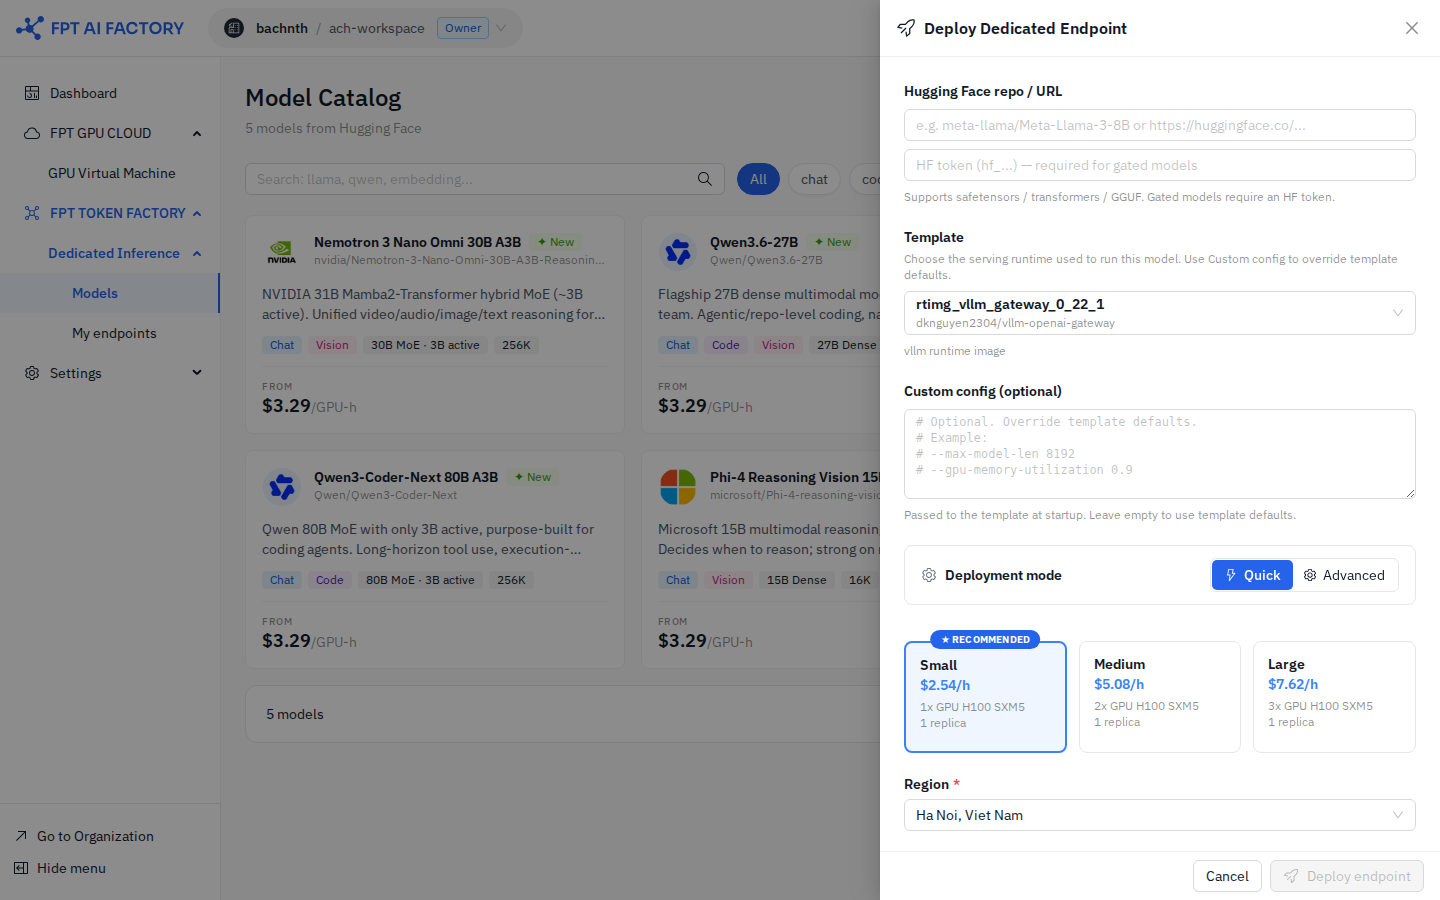Viewport: 1440px width, 900px height.
Task: Open My endpoints page
Action: point(114,333)
